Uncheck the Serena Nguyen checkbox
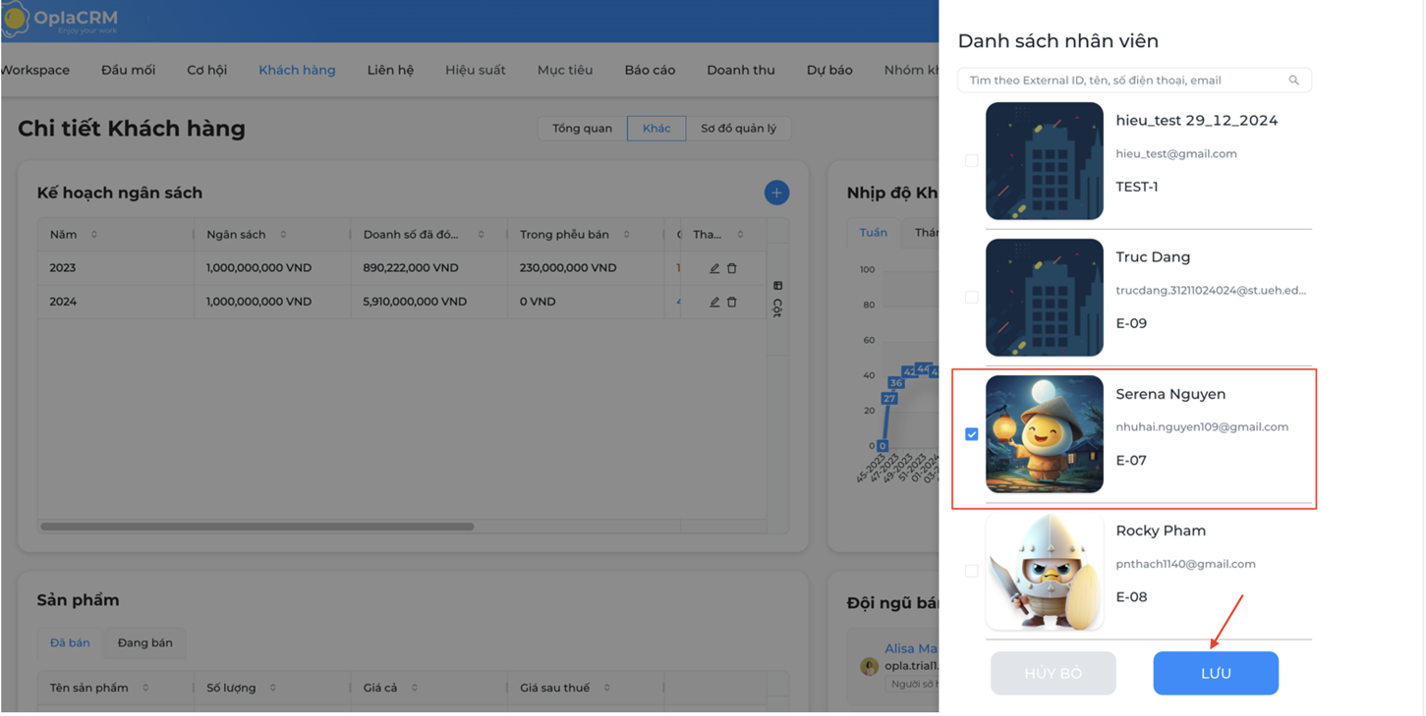This screenshot has height=716, width=1426. tap(971, 434)
